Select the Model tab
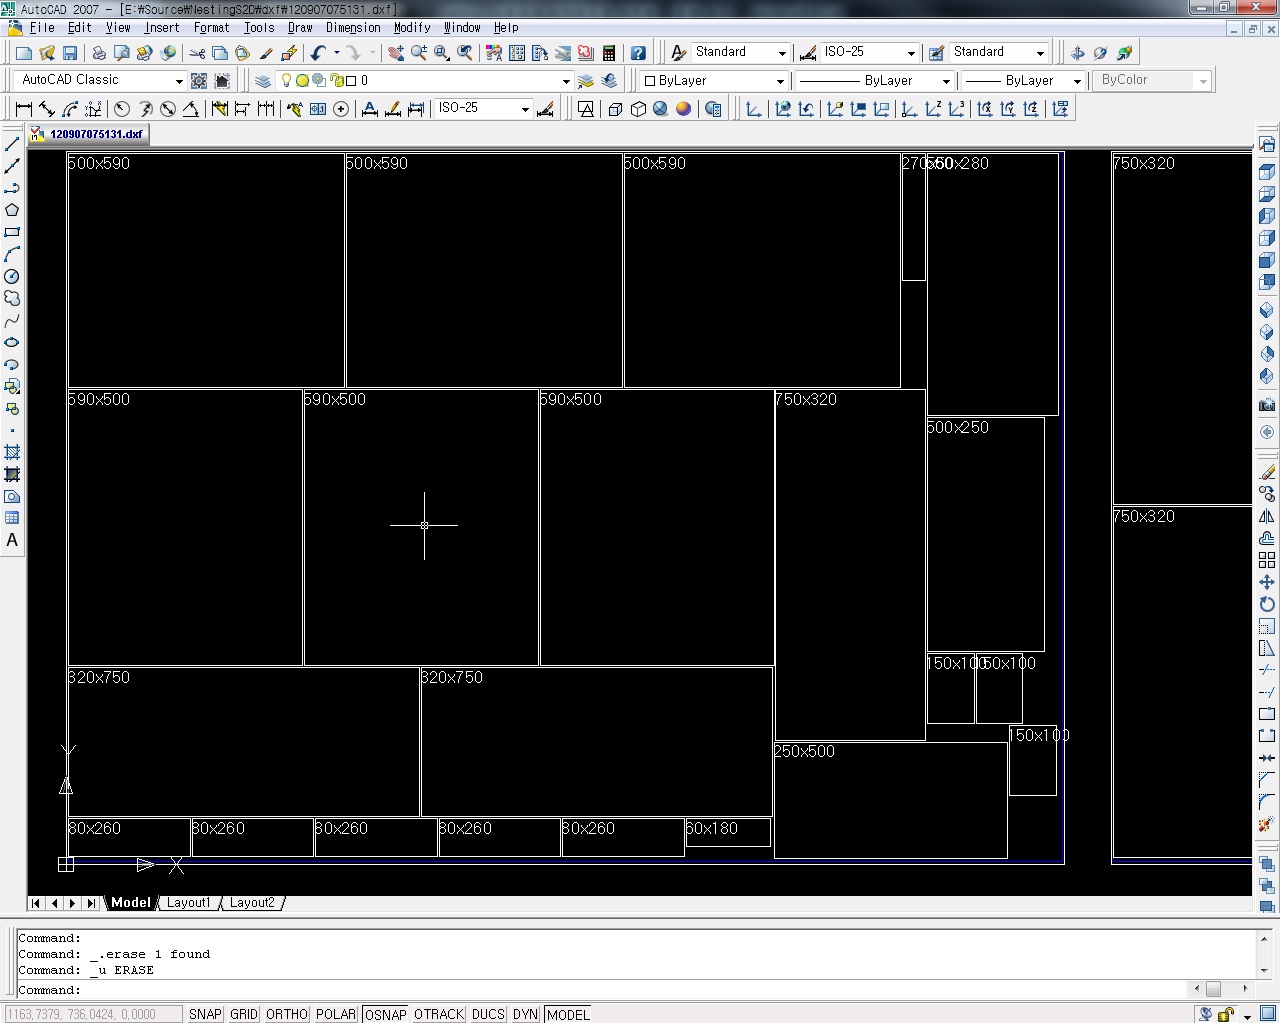 coord(131,903)
